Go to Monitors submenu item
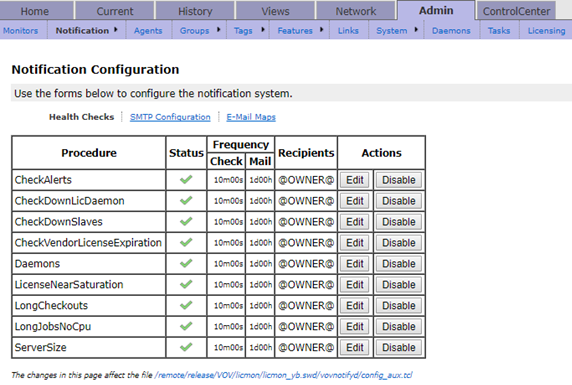This screenshot has height=385, width=572. click(x=20, y=31)
